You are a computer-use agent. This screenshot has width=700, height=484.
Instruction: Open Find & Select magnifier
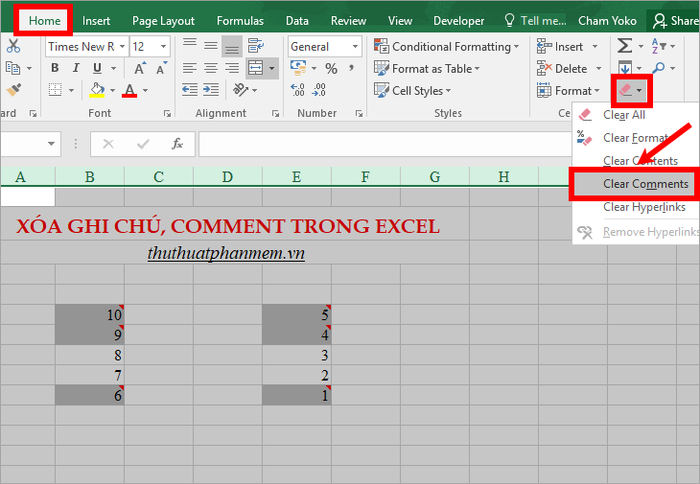pyautogui.click(x=658, y=67)
